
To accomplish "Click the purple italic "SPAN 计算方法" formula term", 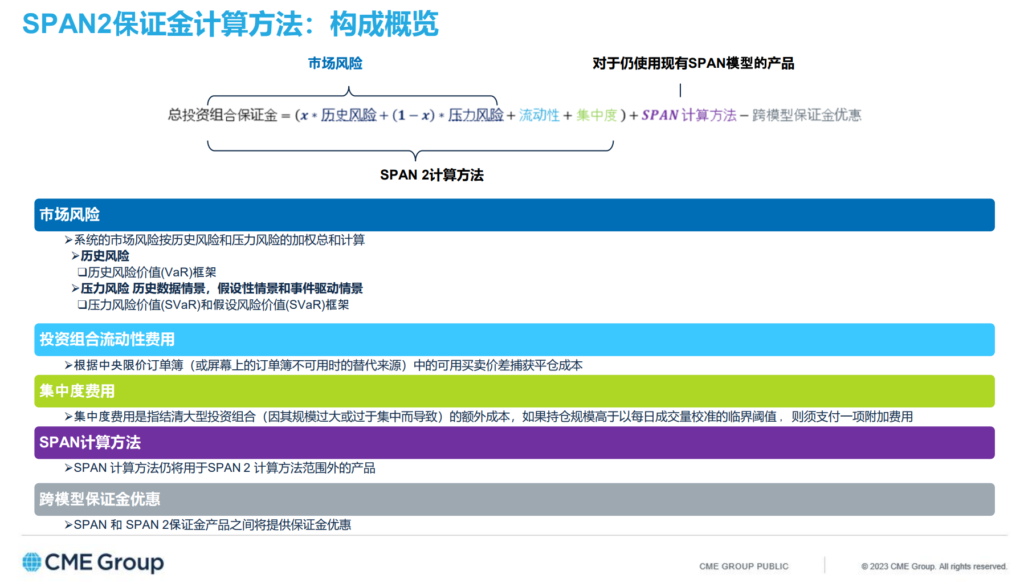I will pyautogui.click(x=689, y=116).
